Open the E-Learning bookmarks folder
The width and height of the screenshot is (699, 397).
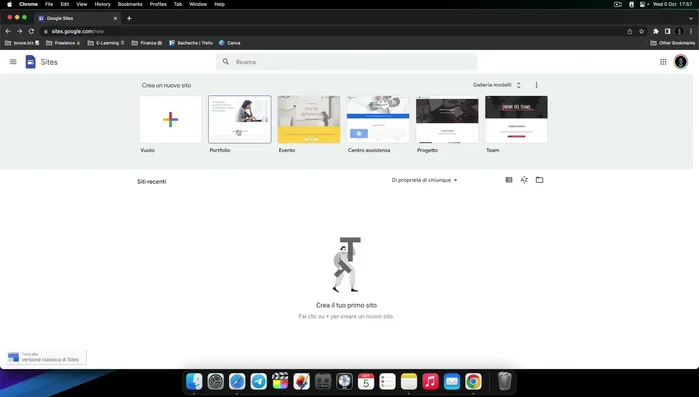pos(106,43)
